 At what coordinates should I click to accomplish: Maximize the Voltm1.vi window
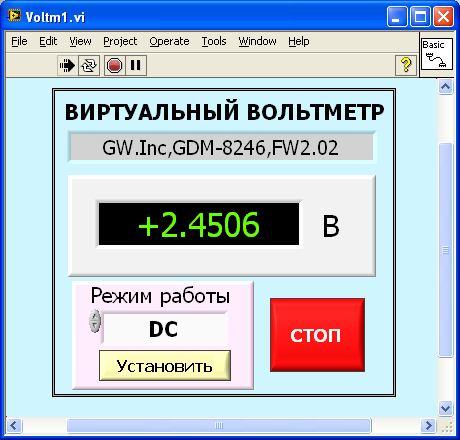420,16
